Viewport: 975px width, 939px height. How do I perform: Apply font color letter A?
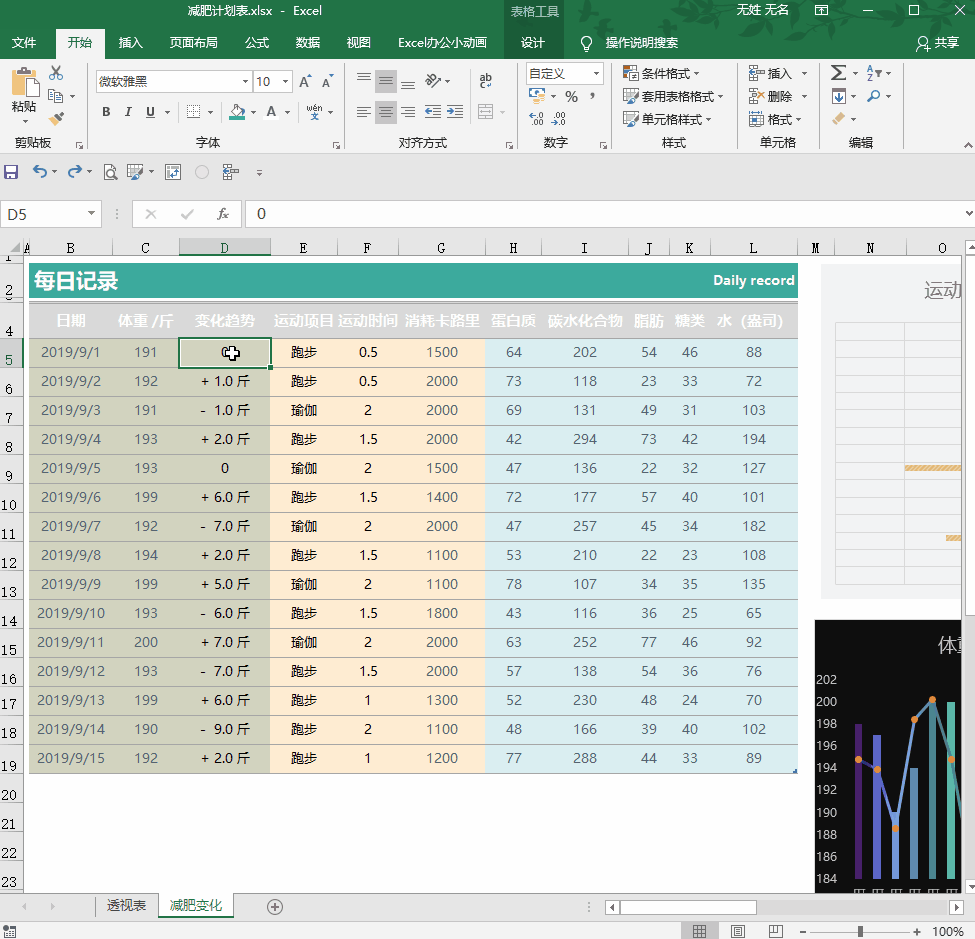click(271, 112)
